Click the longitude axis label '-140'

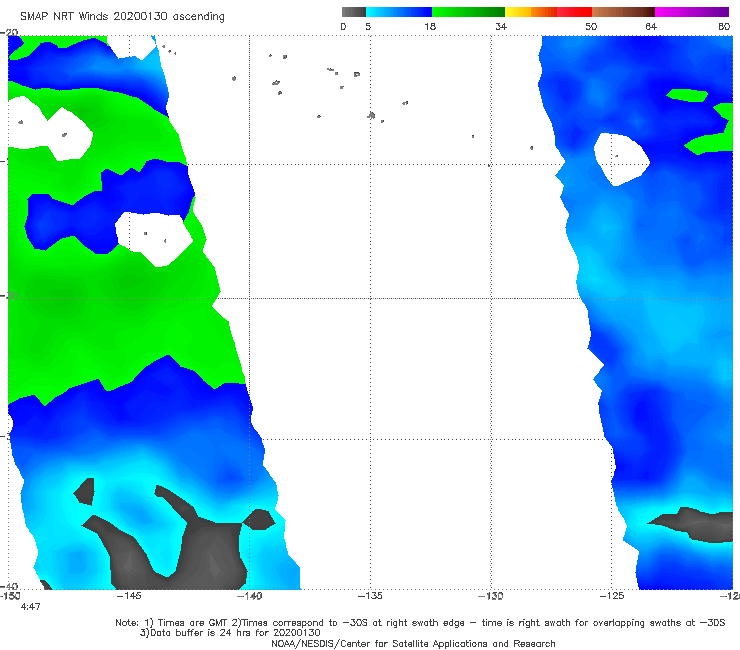pos(250,596)
